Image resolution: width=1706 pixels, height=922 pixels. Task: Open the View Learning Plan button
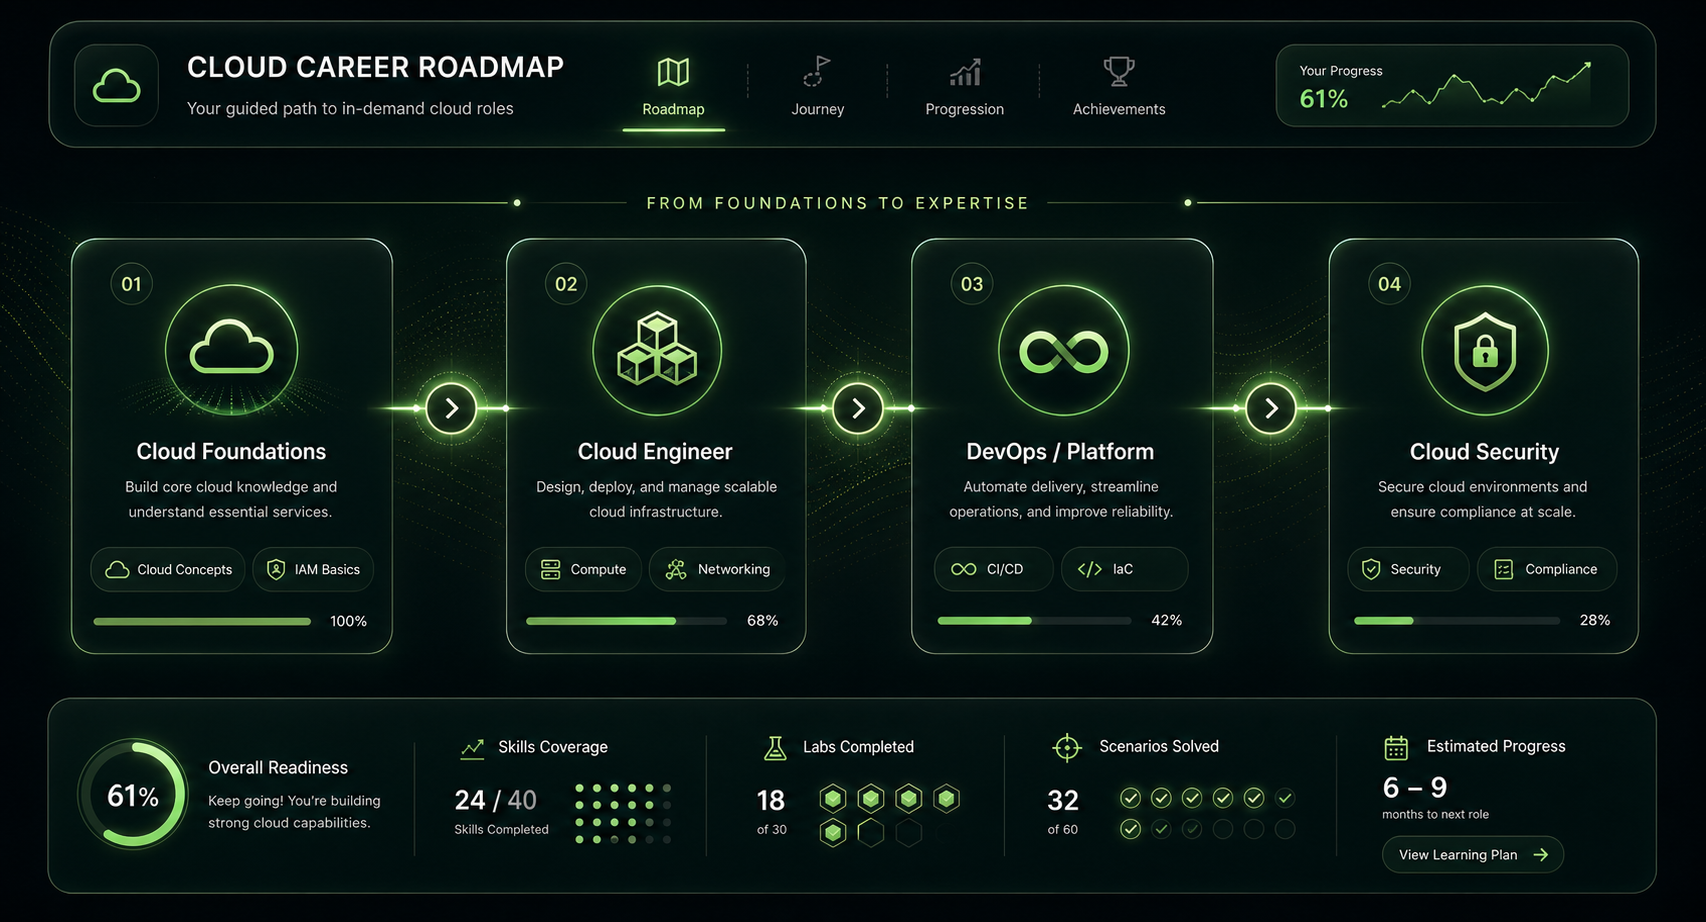point(1473,854)
